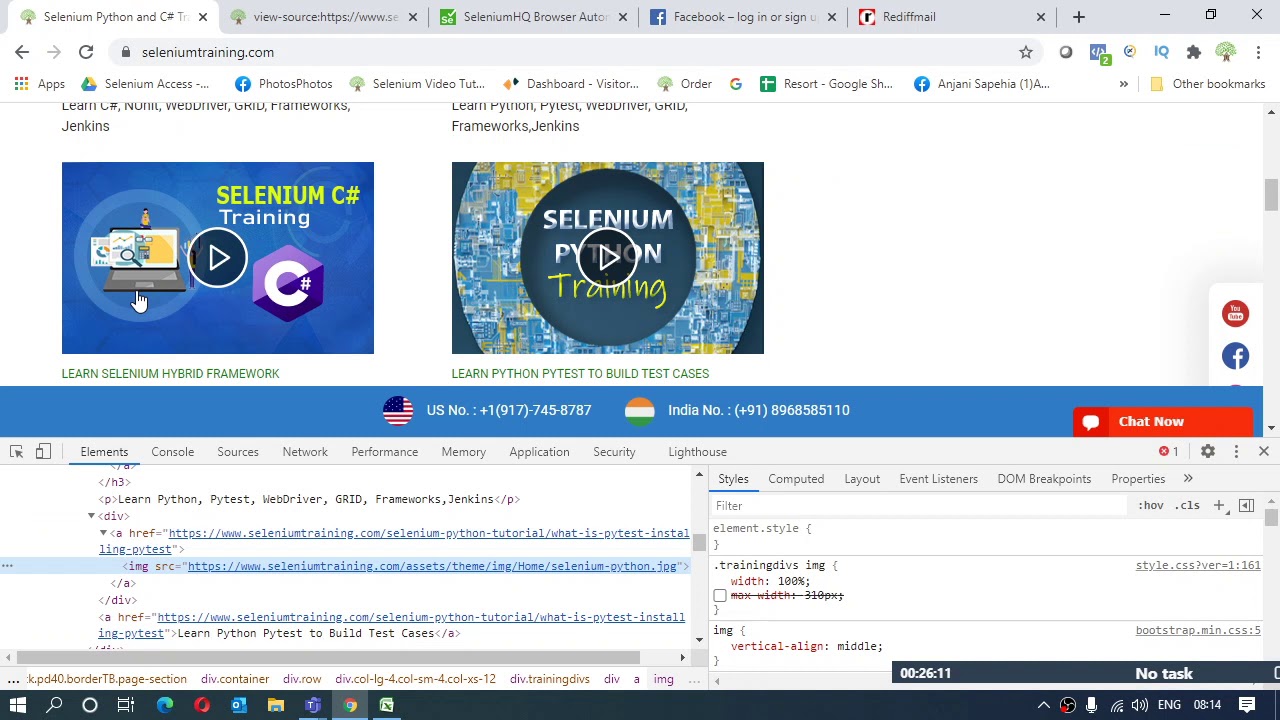Open PhotosPhotos bookmark
Screen dimensions: 1280x720
[283, 84]
